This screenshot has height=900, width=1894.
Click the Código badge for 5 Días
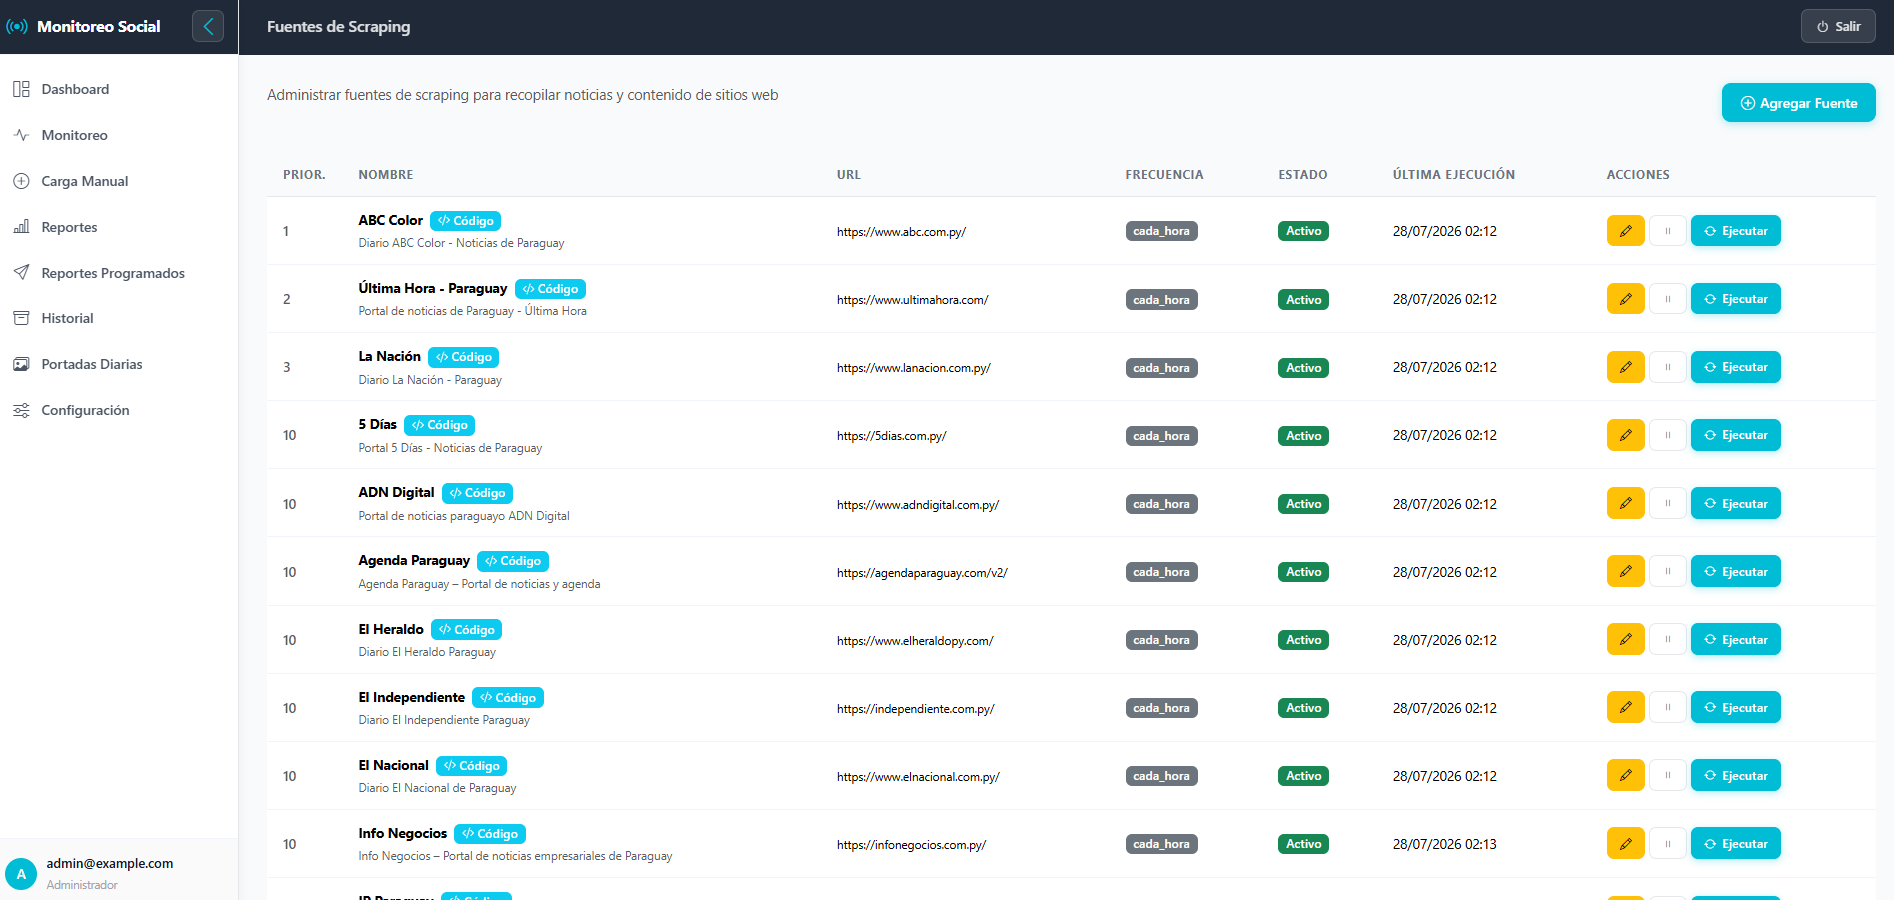tap(440, 425)
